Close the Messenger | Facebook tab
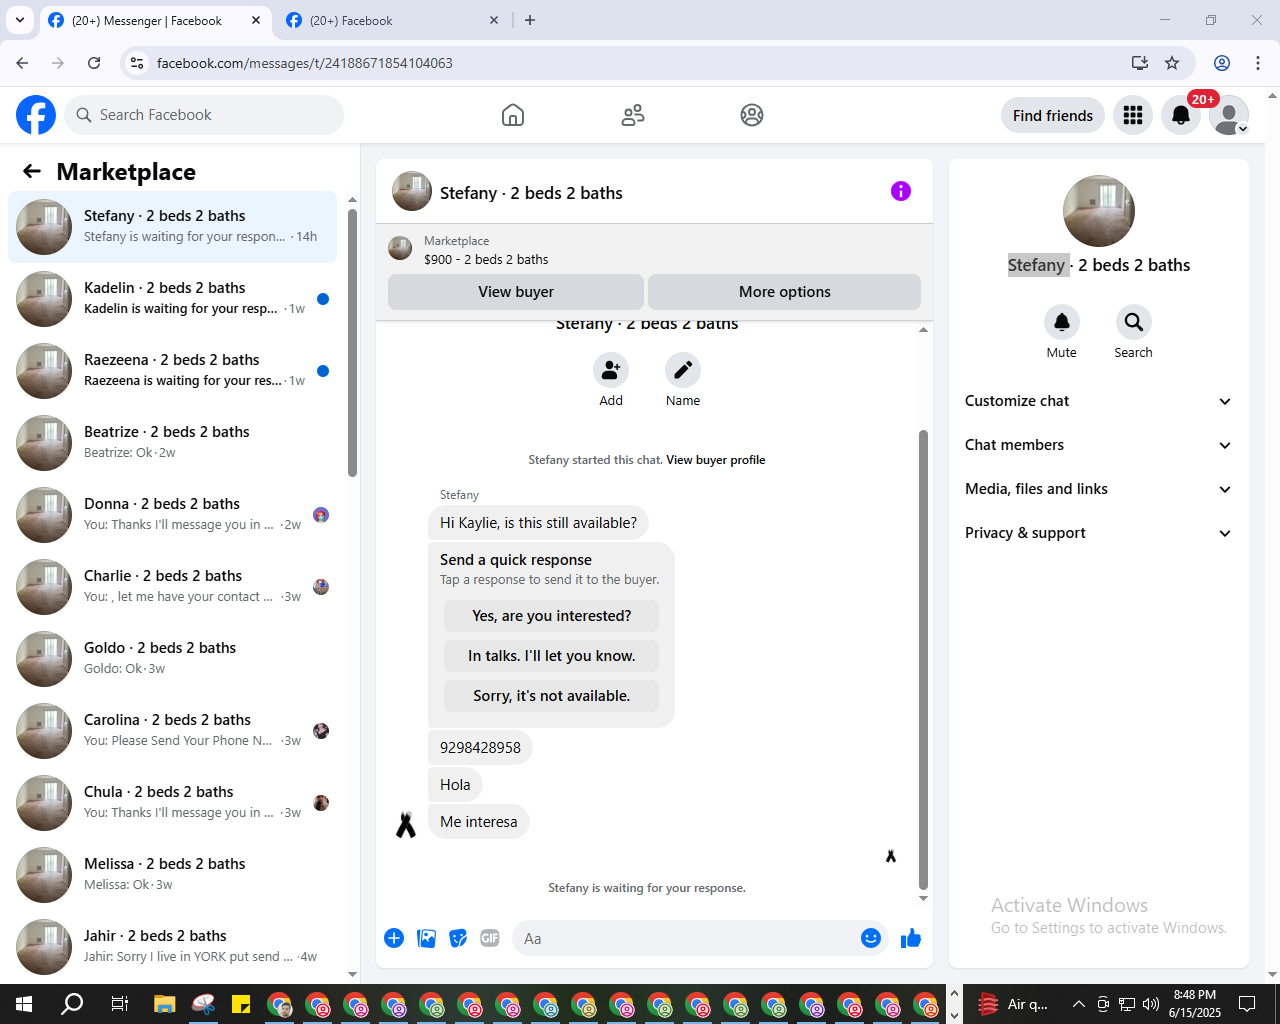Screen dimensions: 1280x1024 [x=257, y=20]
